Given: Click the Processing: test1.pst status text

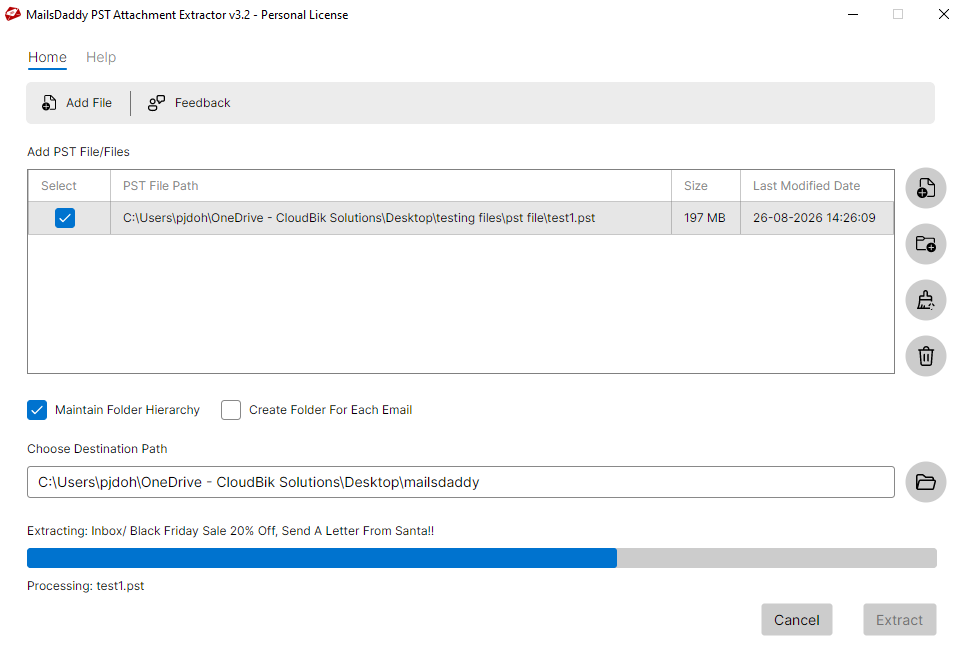Looking at the screenshot, I should pos(86,585).
